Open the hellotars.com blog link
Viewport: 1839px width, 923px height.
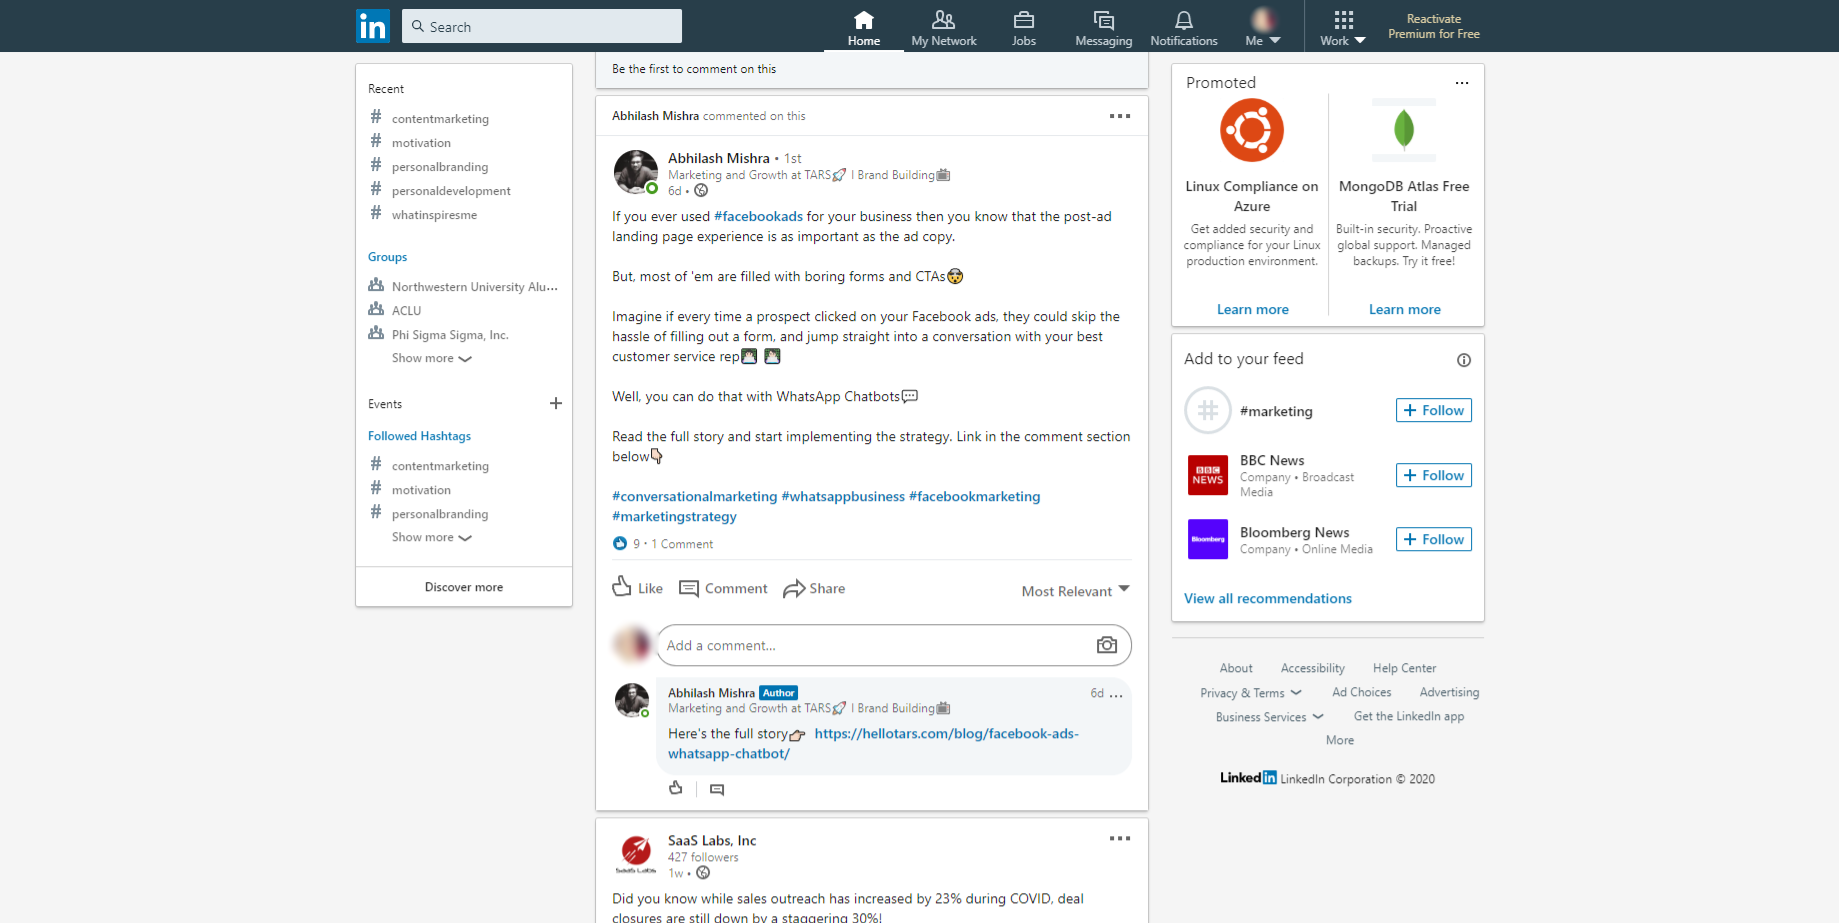click(x=873, y=743)
